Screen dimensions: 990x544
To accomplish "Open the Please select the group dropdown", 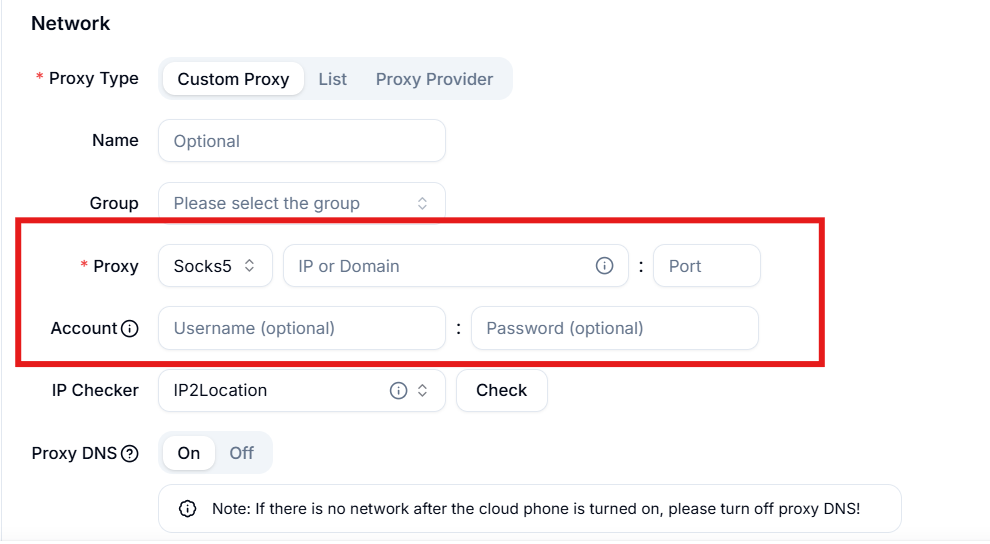I will [302, 203].
